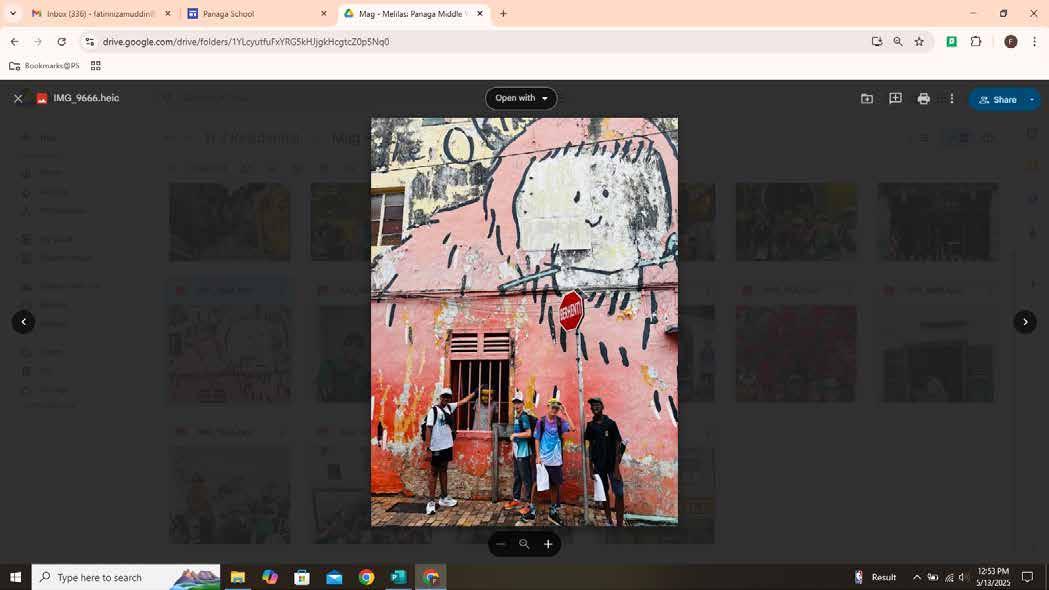The height and width of the screenshot is (590, 1049).
Task: Reload the current page
Action: click(x=62, y=41)
